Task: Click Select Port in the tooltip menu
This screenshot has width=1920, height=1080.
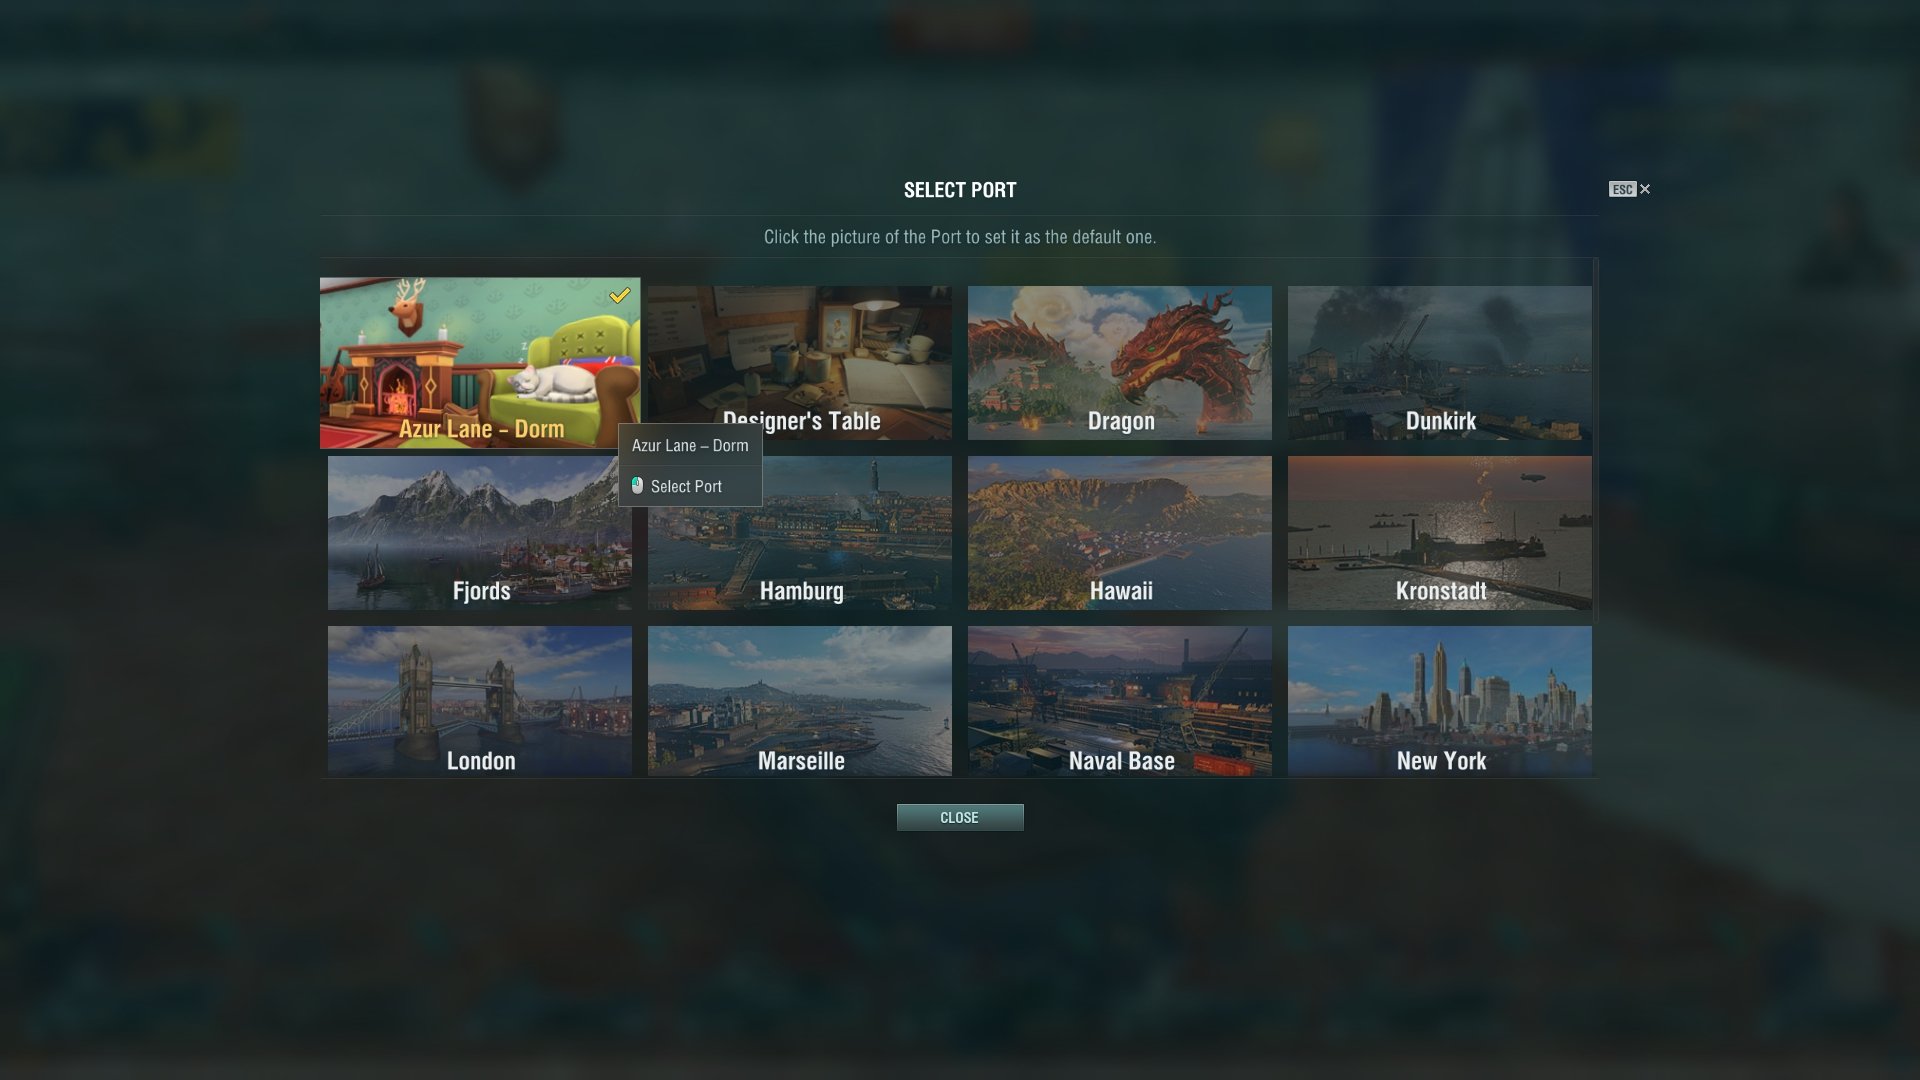Action: (x=686, y=487)
